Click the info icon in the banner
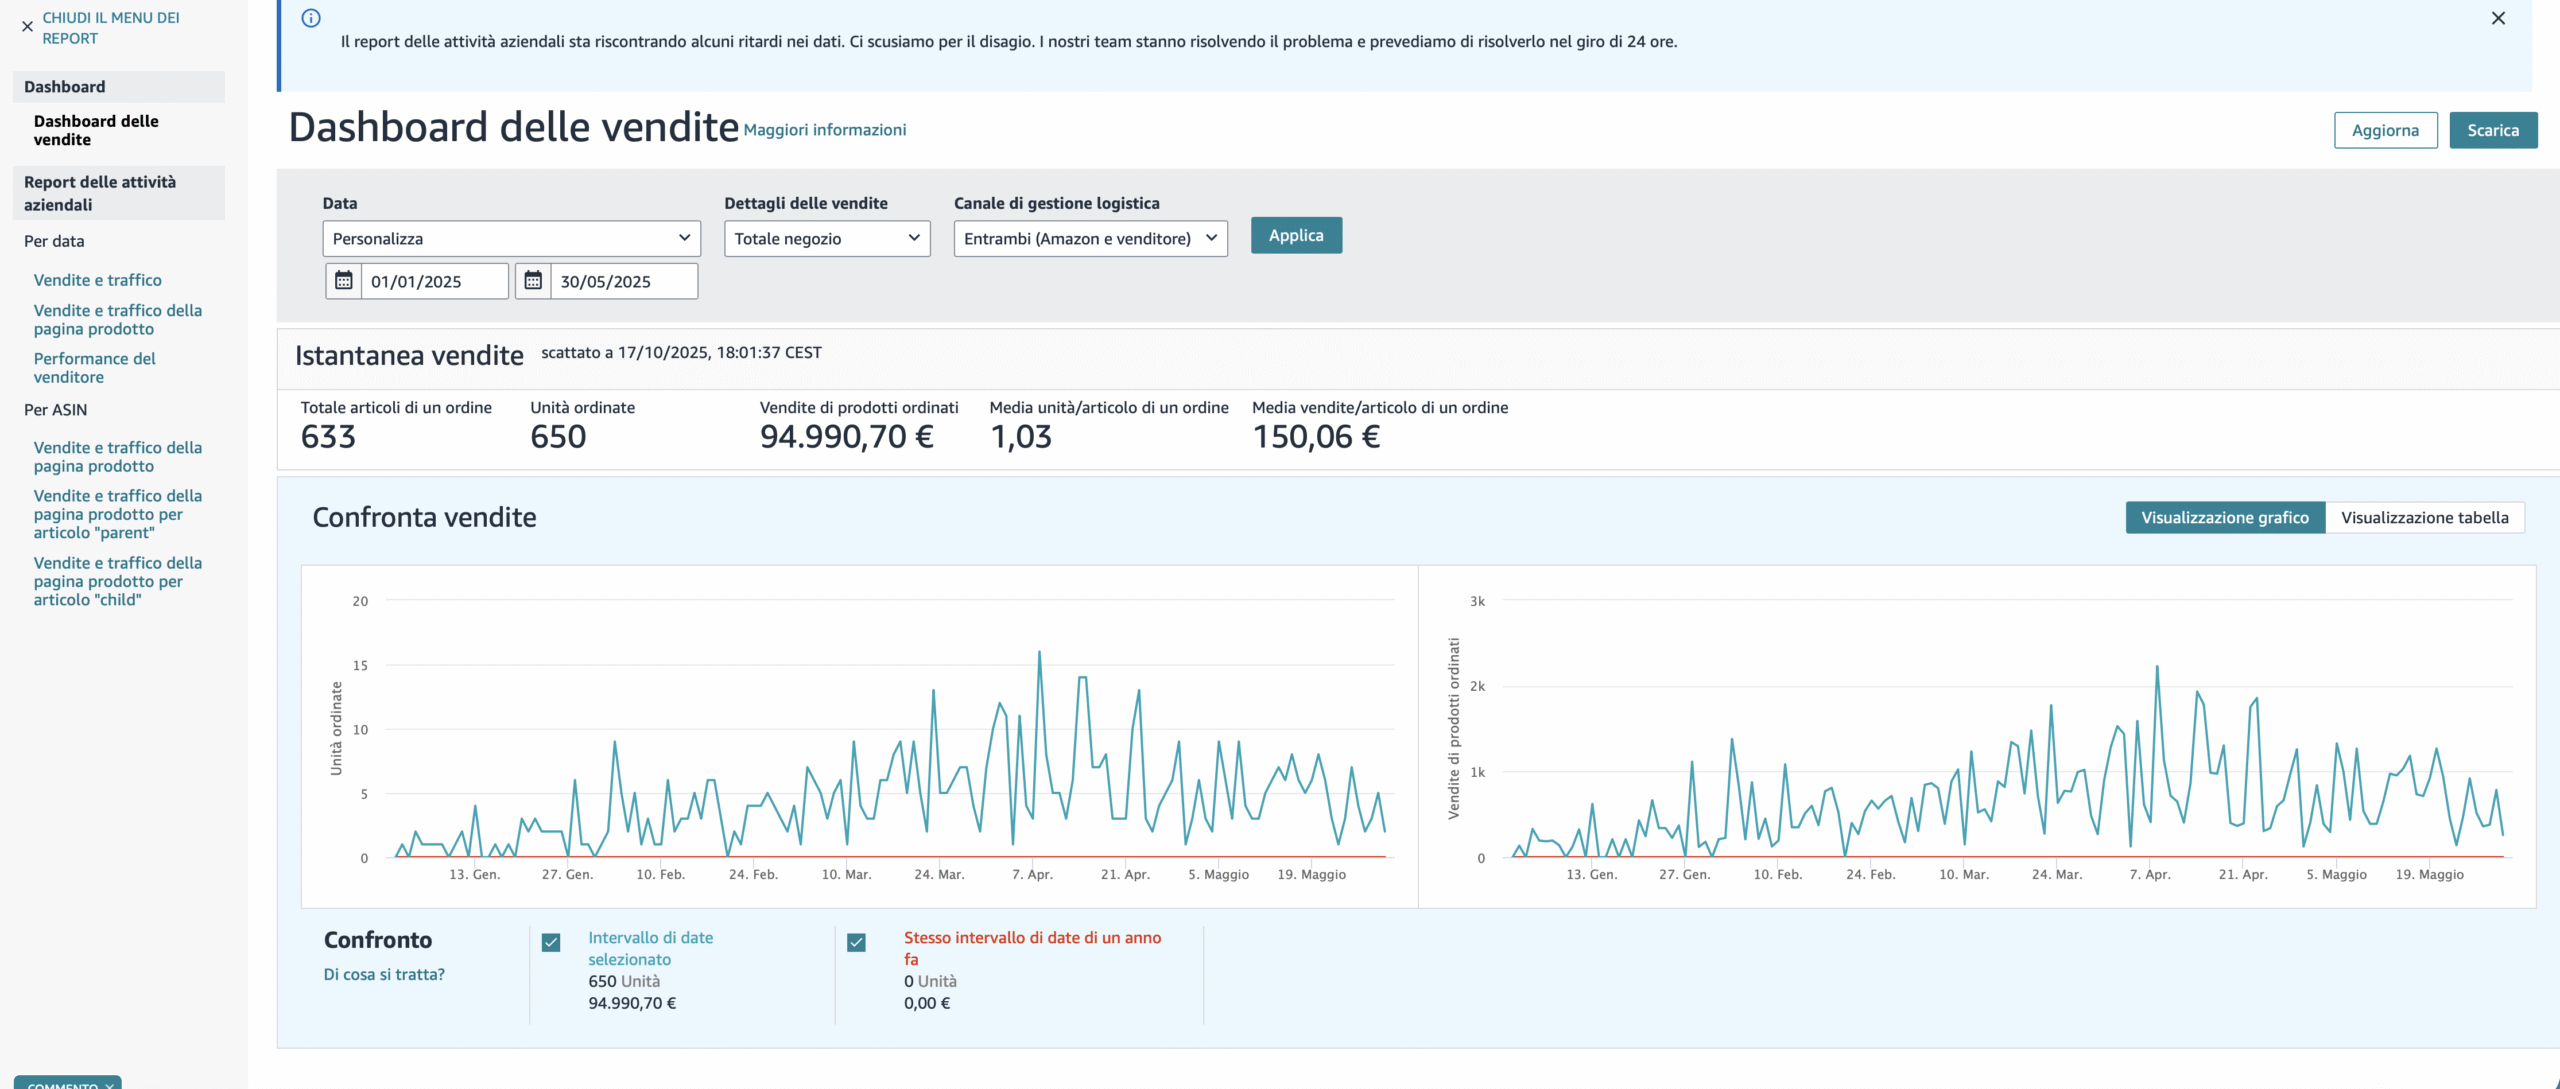The height and width of the screenshot is (1089, 2560). click(x=311, y=18)
